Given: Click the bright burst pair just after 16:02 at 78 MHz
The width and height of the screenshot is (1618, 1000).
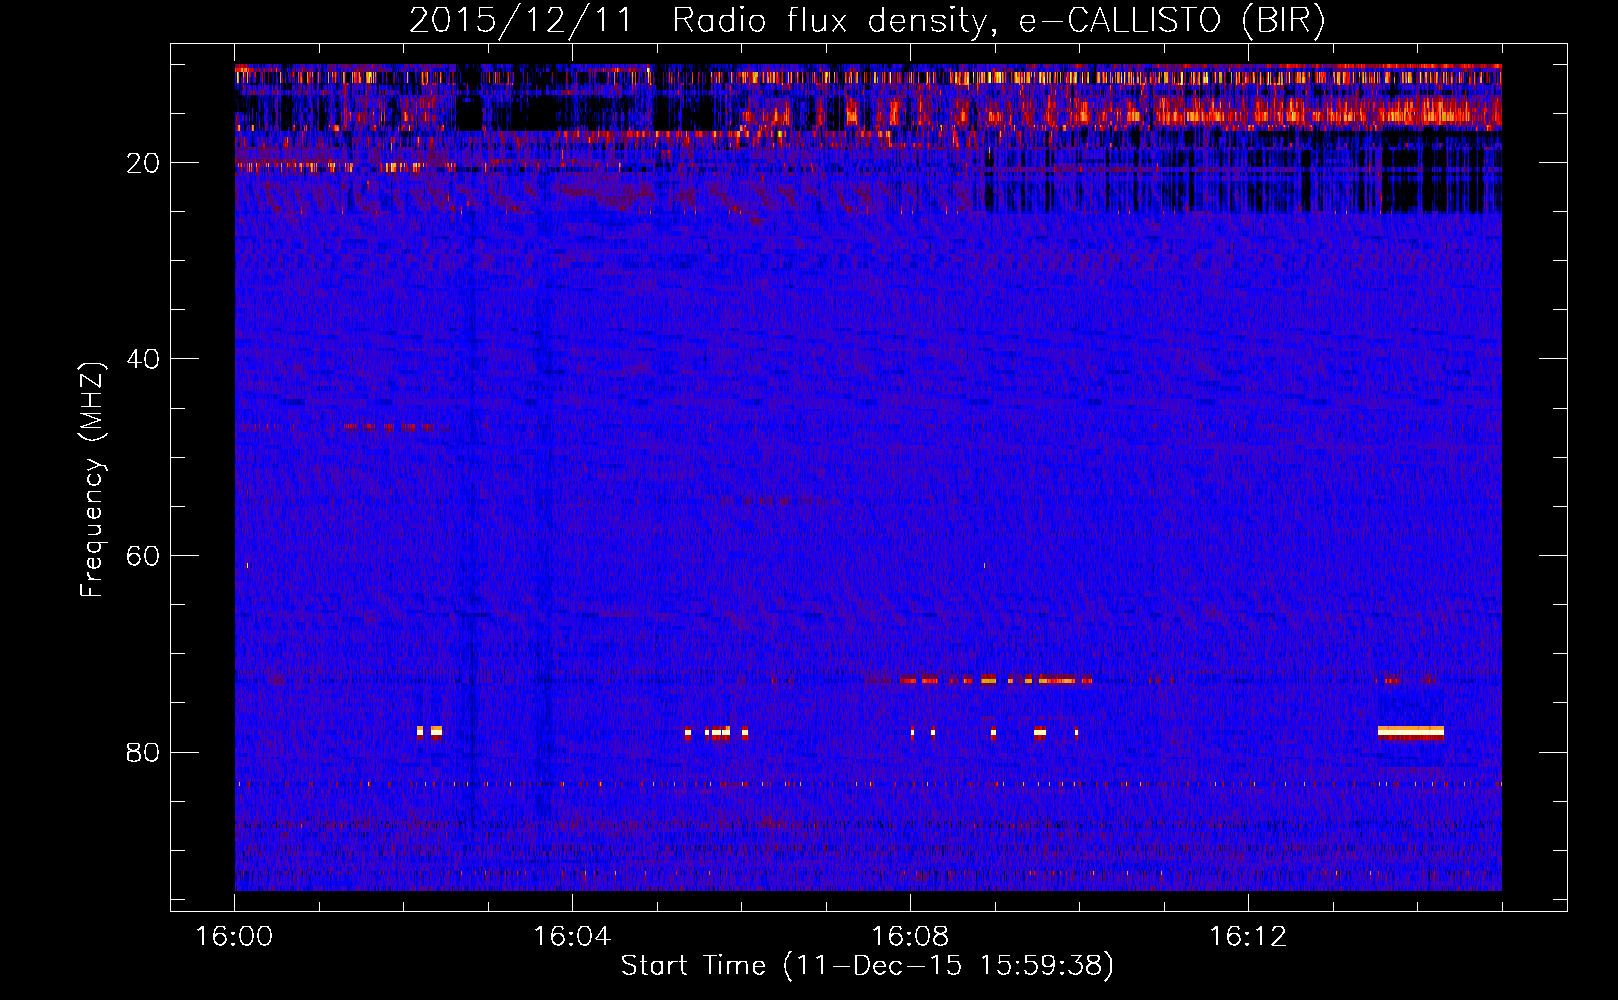Looking at the screenshot, I should tap(429, 731).
